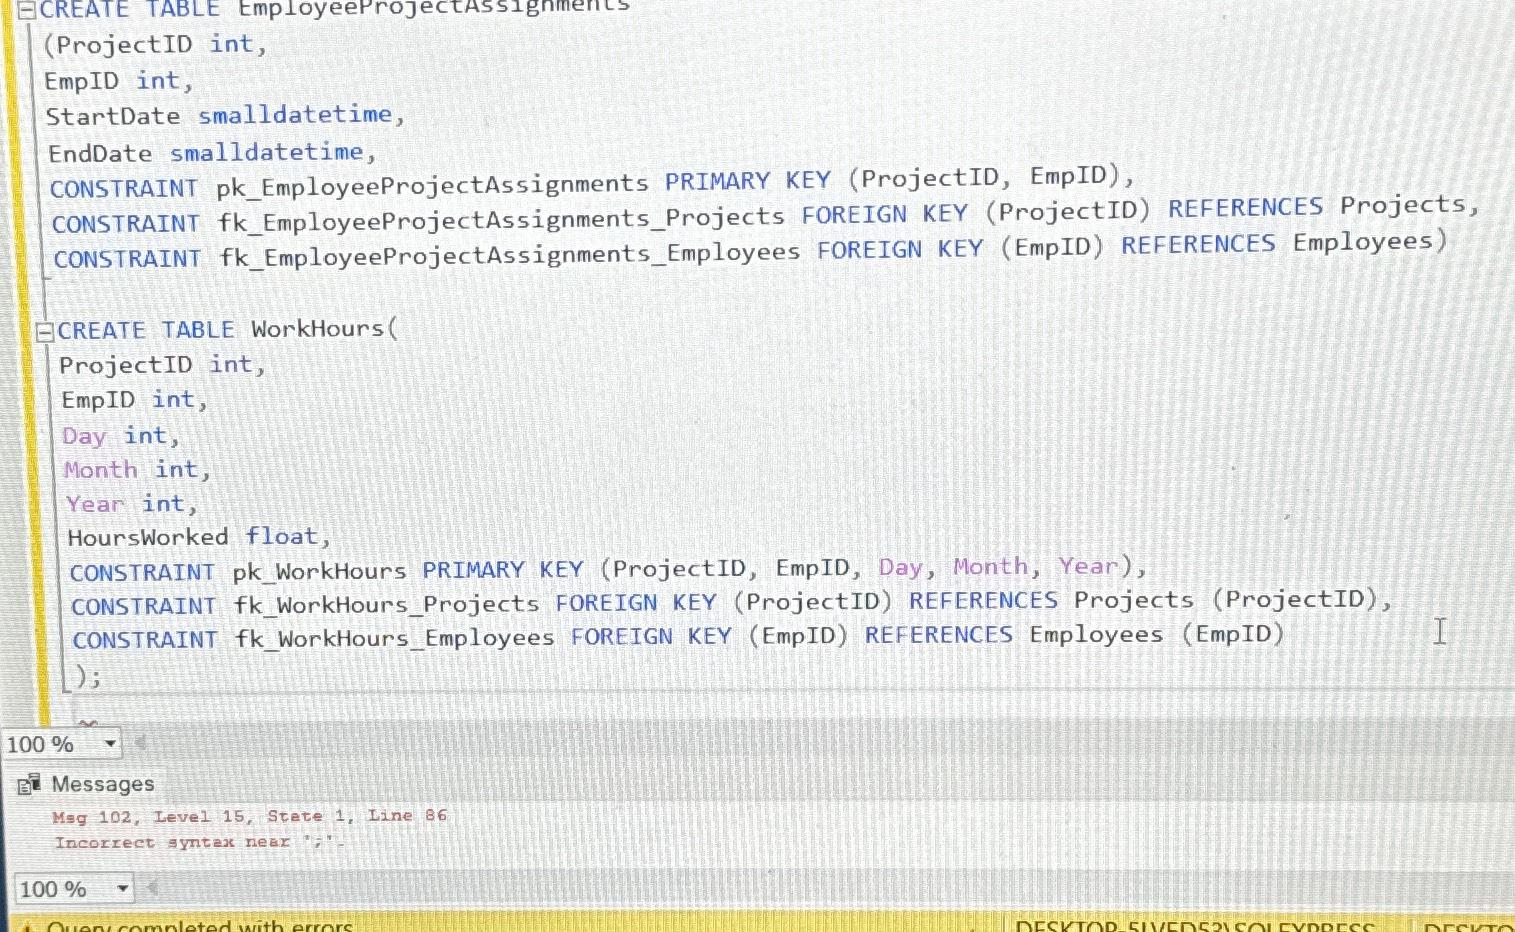Click the scroll-left arrow beside the editor zoom control
The height and width of the screenshot is (932, 1515).
tap(139, 743)
